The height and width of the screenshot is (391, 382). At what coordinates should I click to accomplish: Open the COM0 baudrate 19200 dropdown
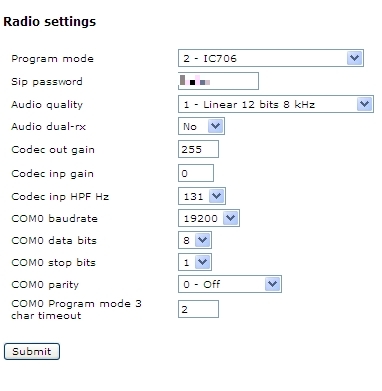209,218
